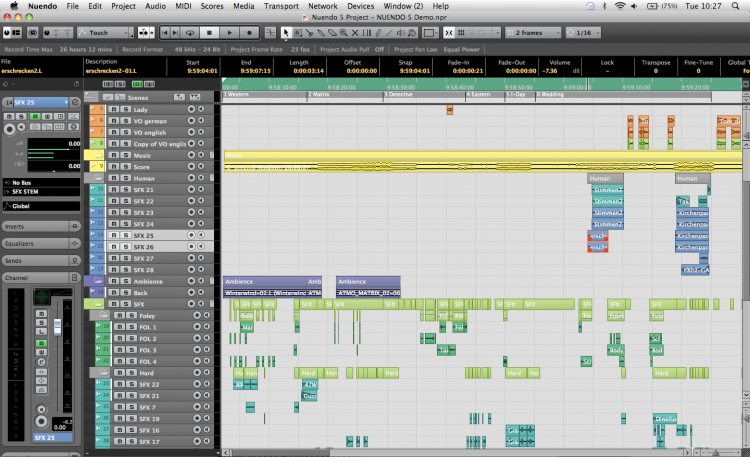Open the Transport menu
Image resolution: width=750 pixels, height=457 pixels.
tap(281, 6)
